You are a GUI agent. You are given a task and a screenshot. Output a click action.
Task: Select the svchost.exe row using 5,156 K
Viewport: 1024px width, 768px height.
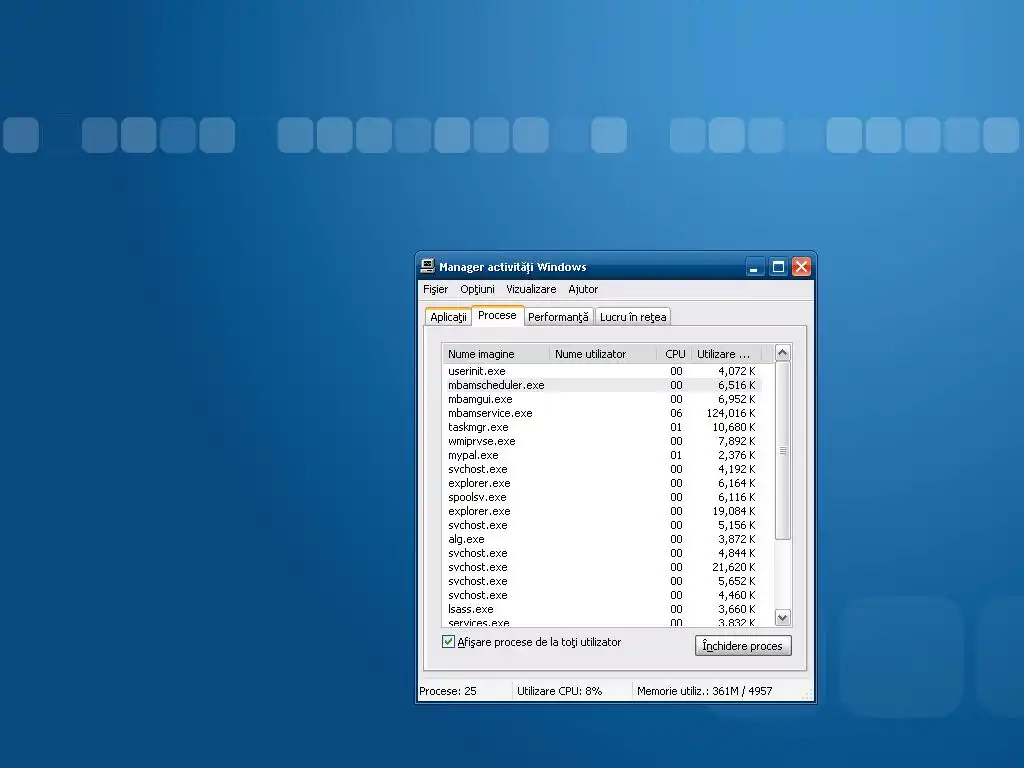[x=601, y=524]
